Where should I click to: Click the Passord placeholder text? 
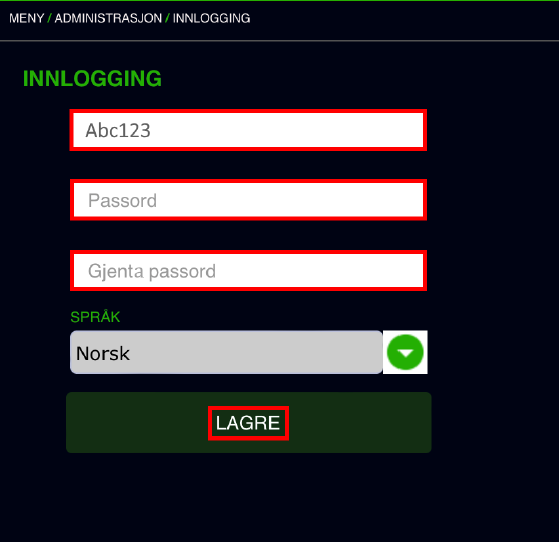(x=122, y=200)
